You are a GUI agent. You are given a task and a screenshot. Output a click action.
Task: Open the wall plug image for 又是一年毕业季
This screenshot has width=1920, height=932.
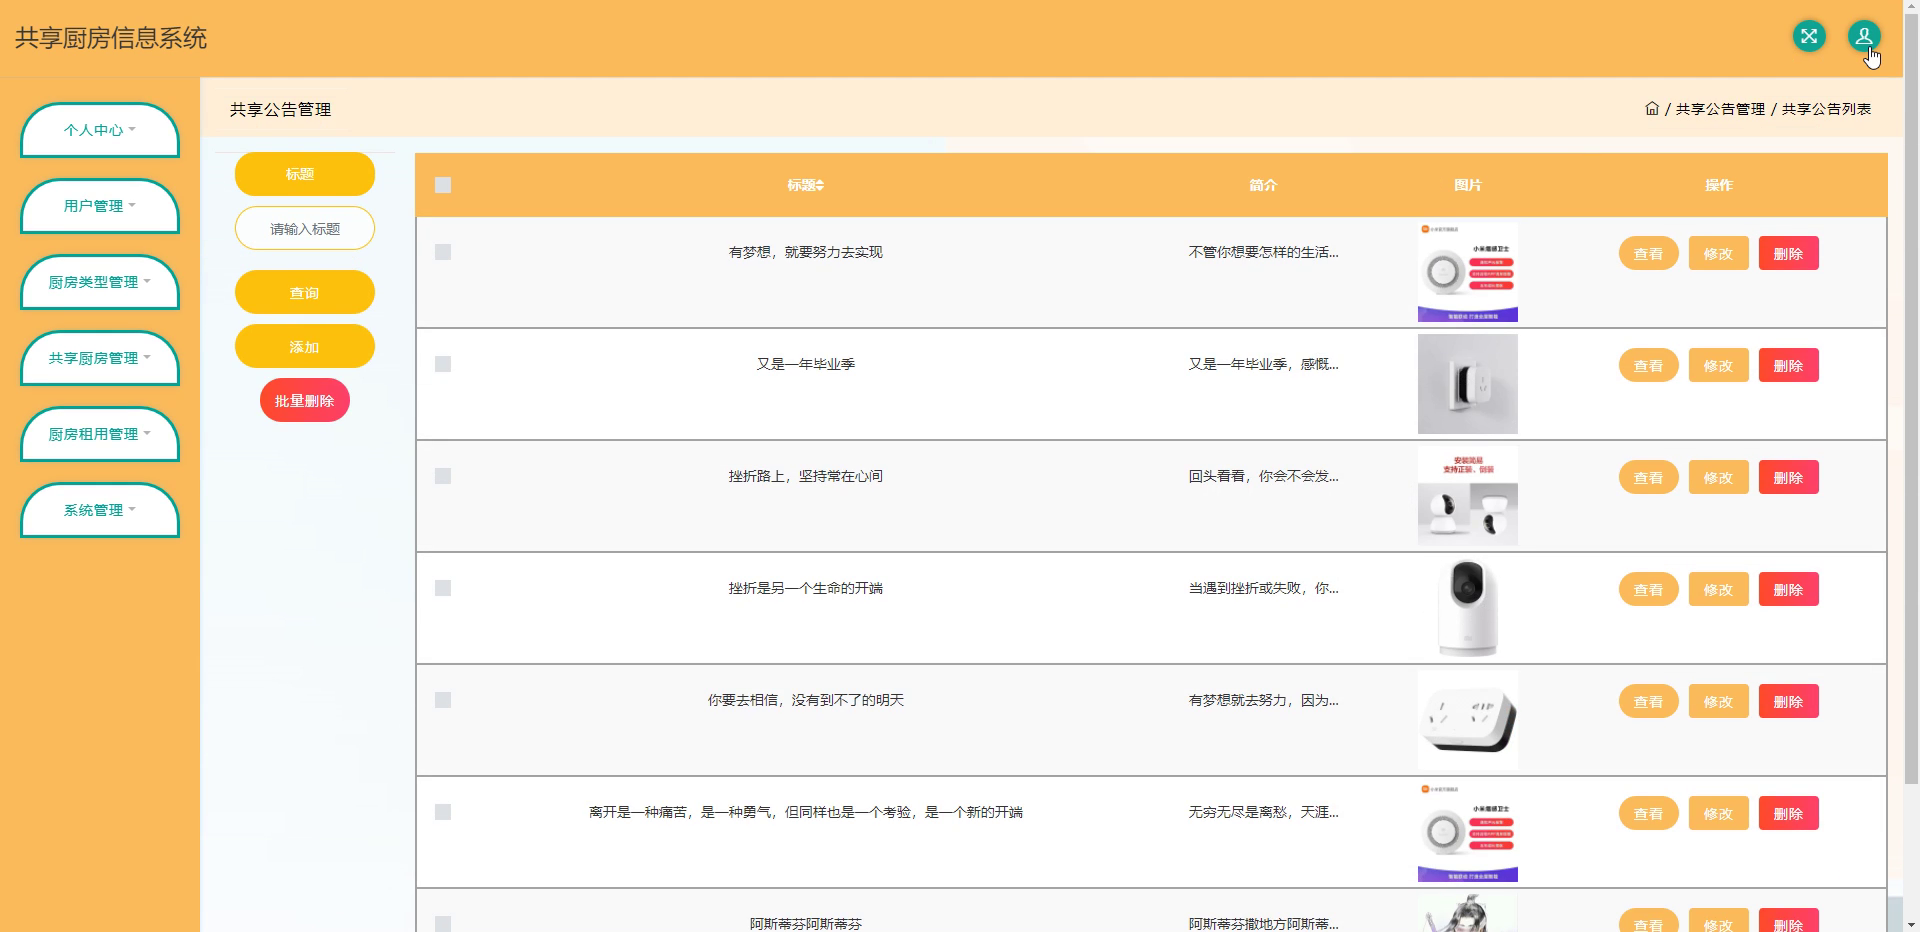1467,384
